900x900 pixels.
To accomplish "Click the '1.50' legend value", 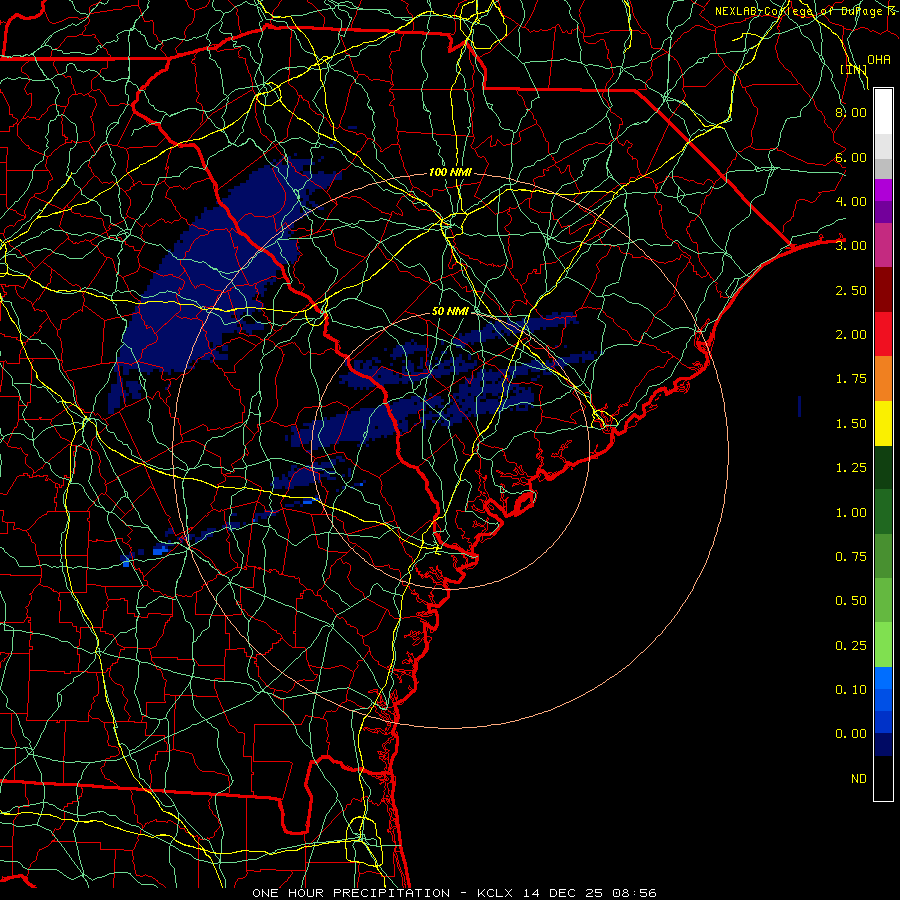I will [x=851, y=424].
